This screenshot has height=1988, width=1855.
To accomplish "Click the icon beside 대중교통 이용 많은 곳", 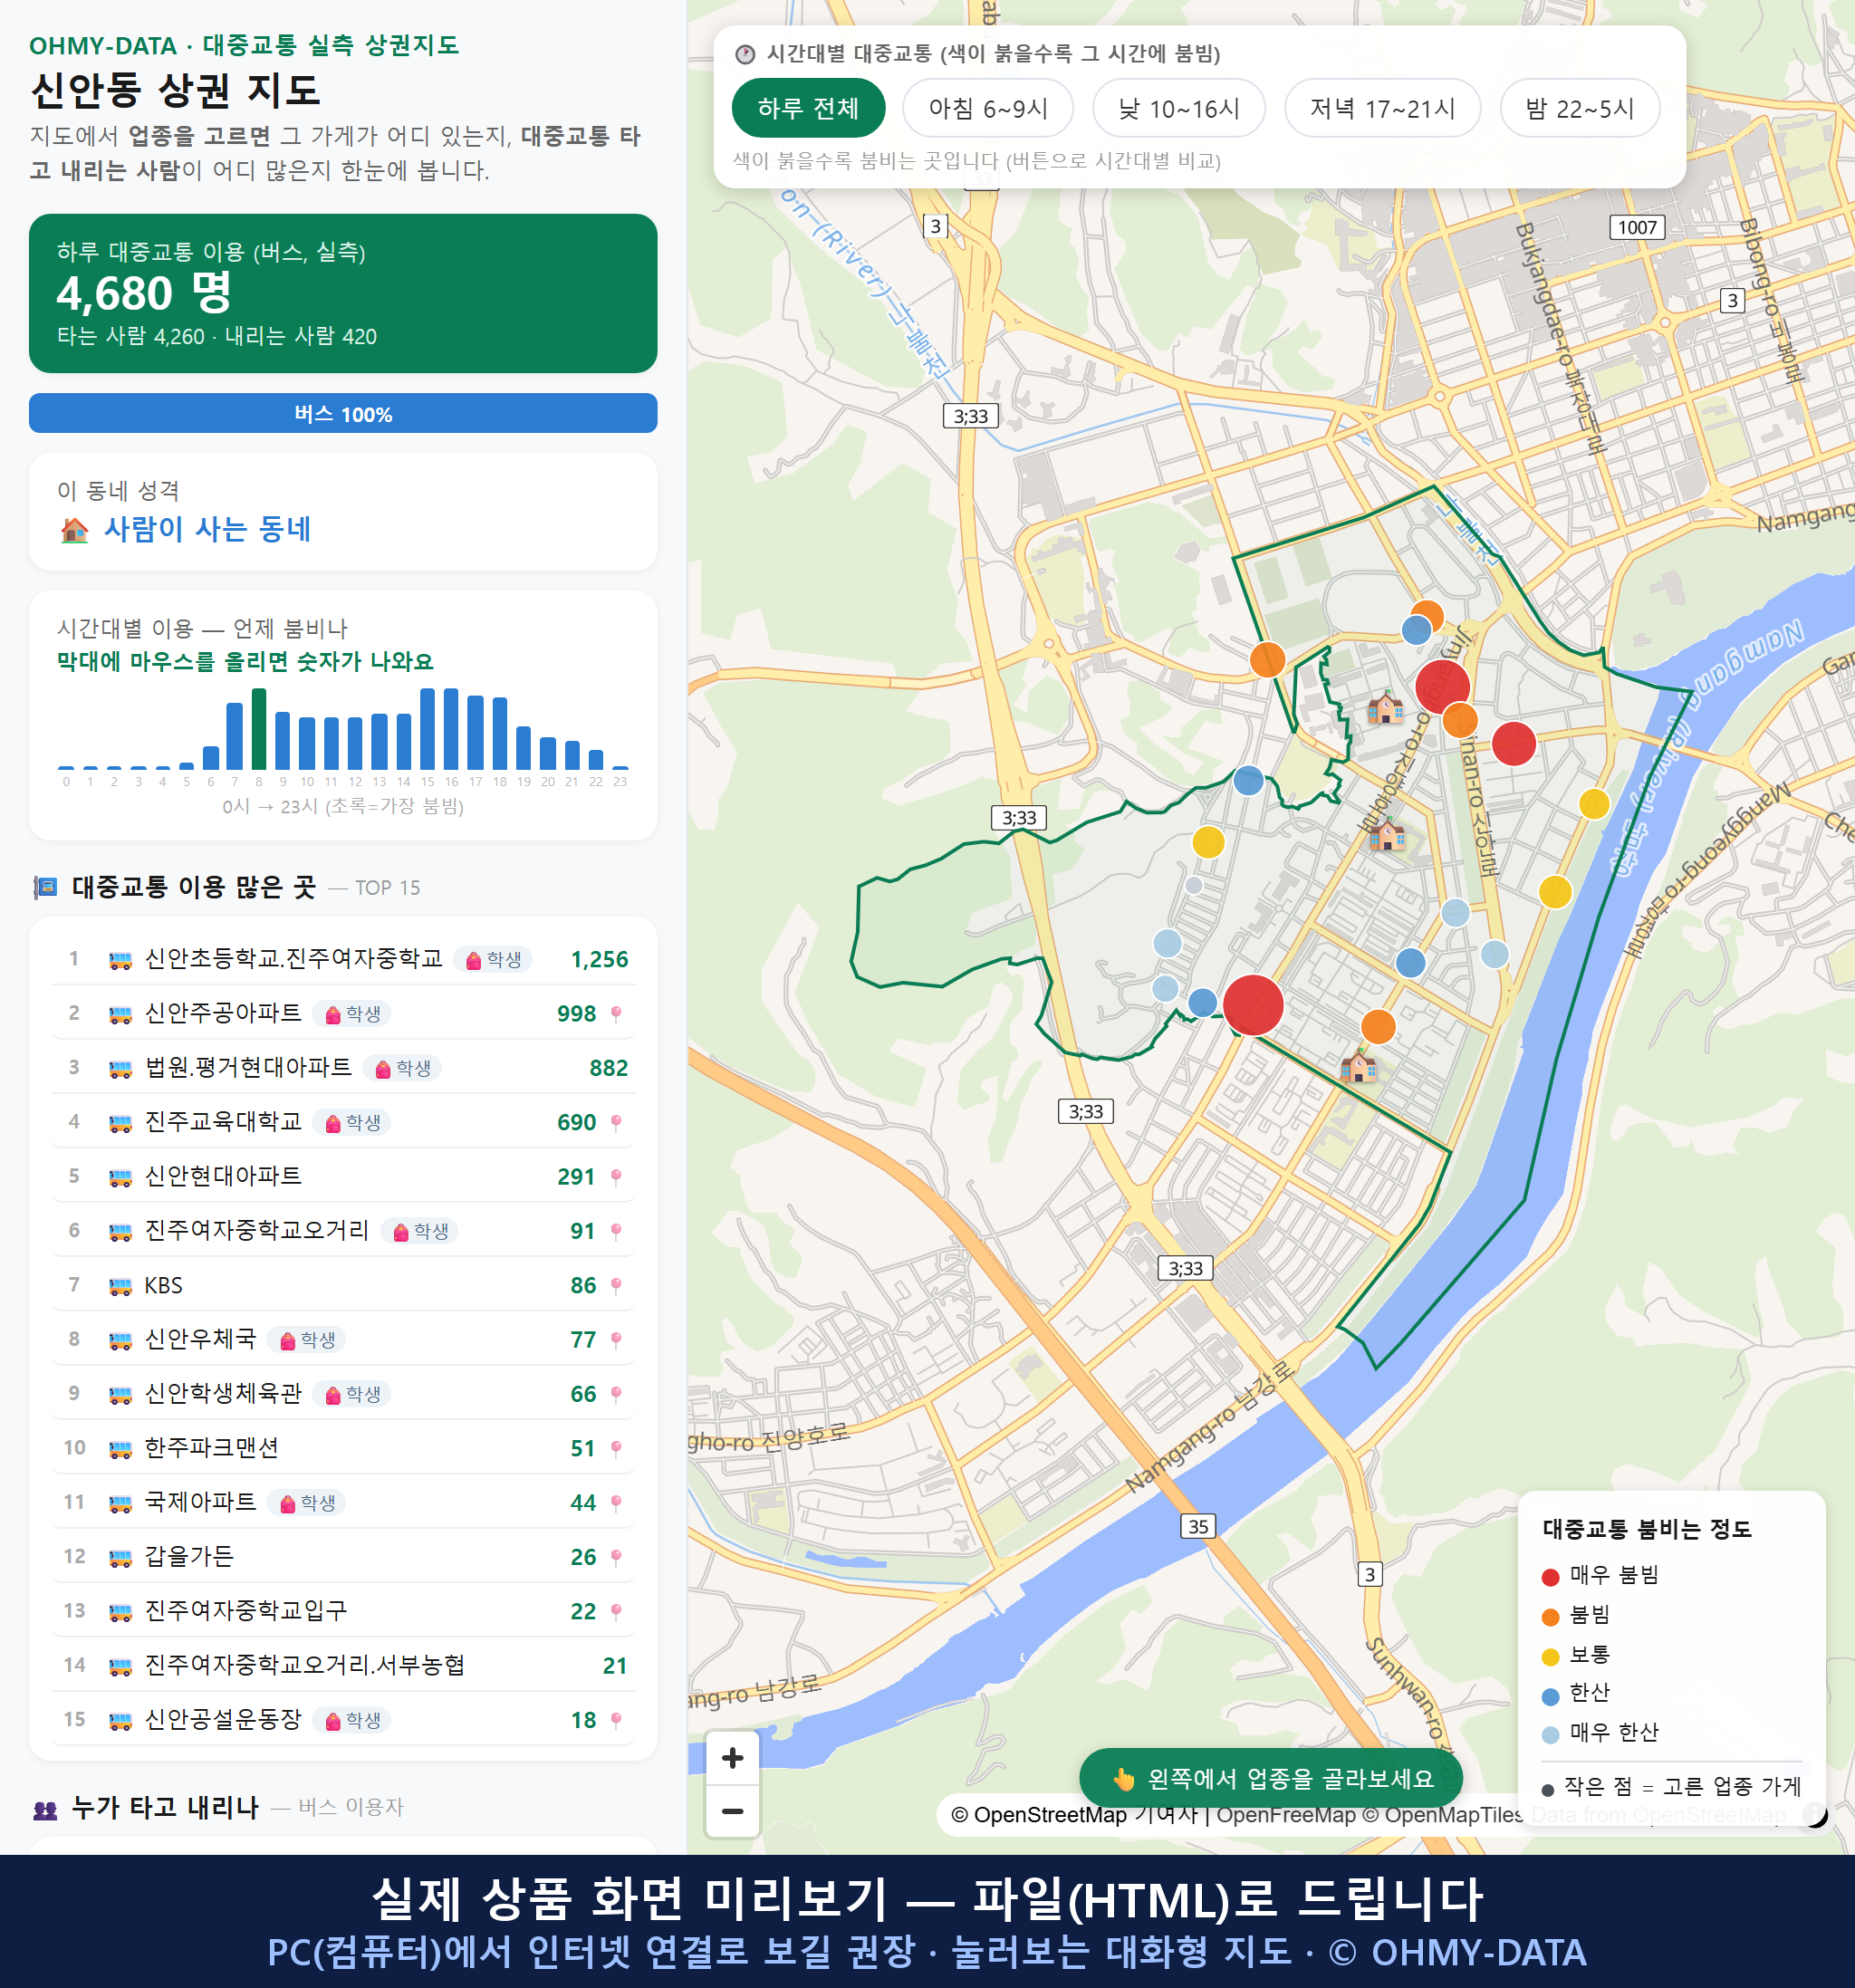I will (x=46, y=887).
